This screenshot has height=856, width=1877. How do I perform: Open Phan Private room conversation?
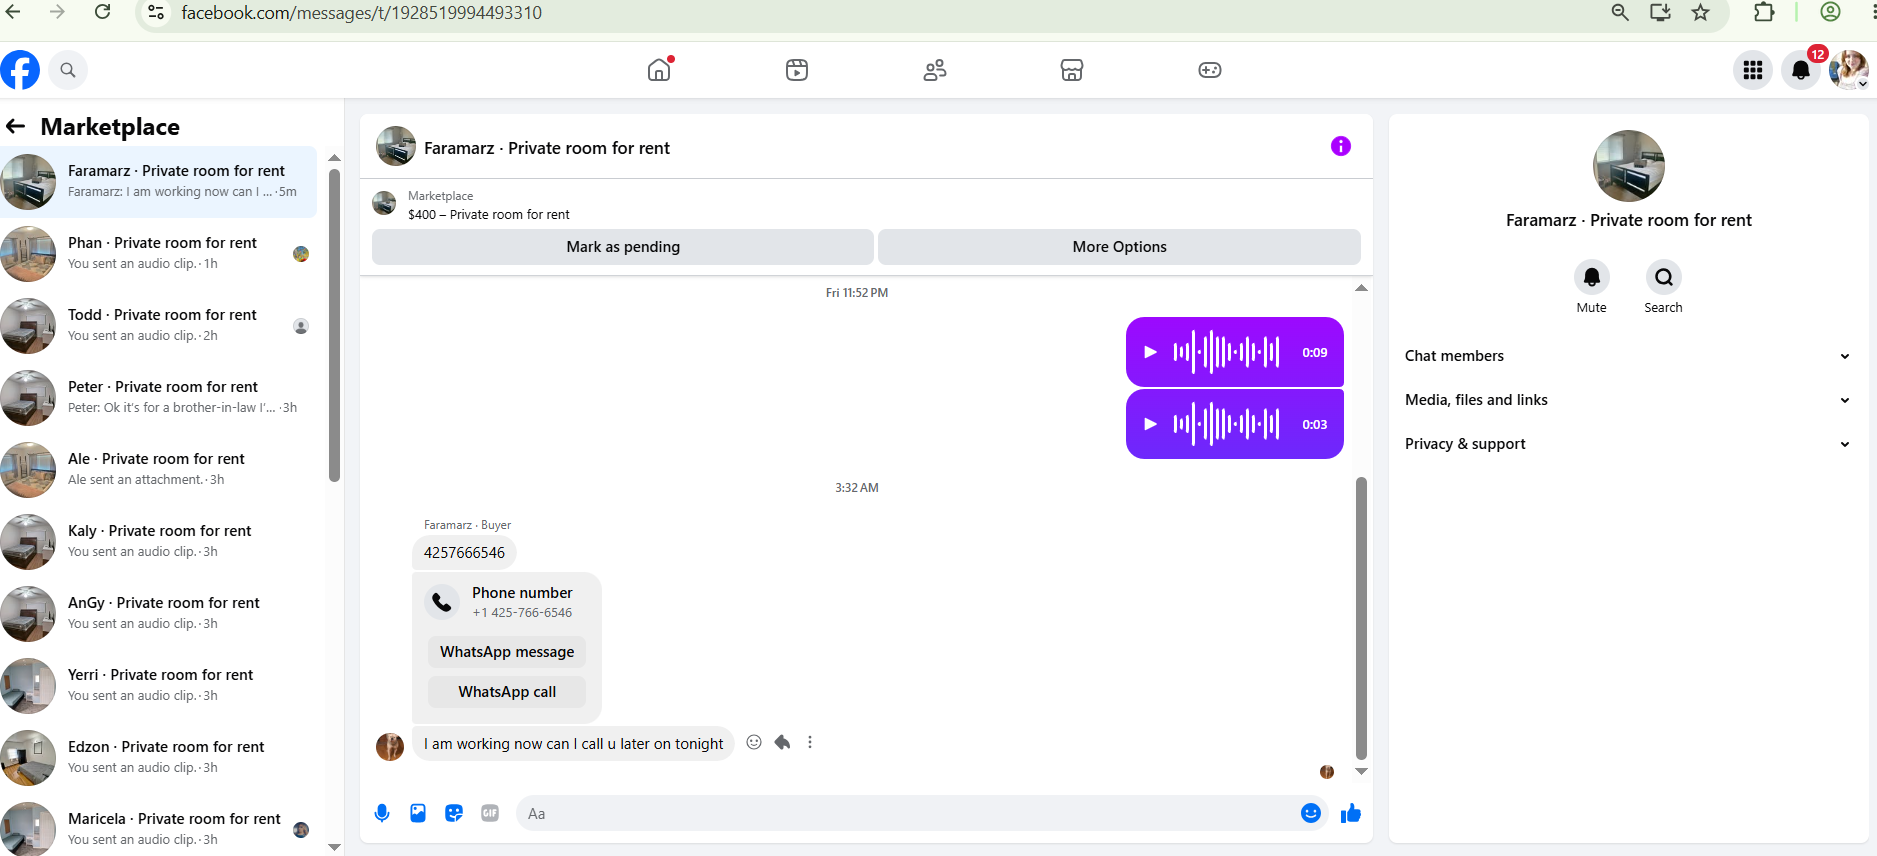158,253
